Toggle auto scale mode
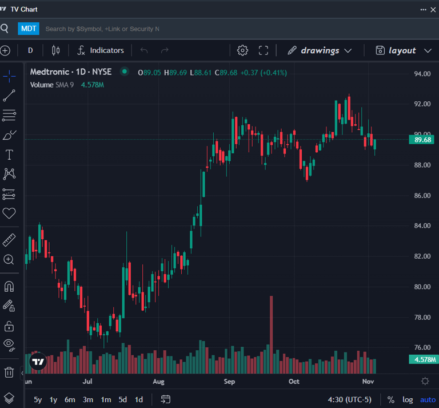This screenshot has width=439, height=408. pyautogui.click(x=428, y=399)
